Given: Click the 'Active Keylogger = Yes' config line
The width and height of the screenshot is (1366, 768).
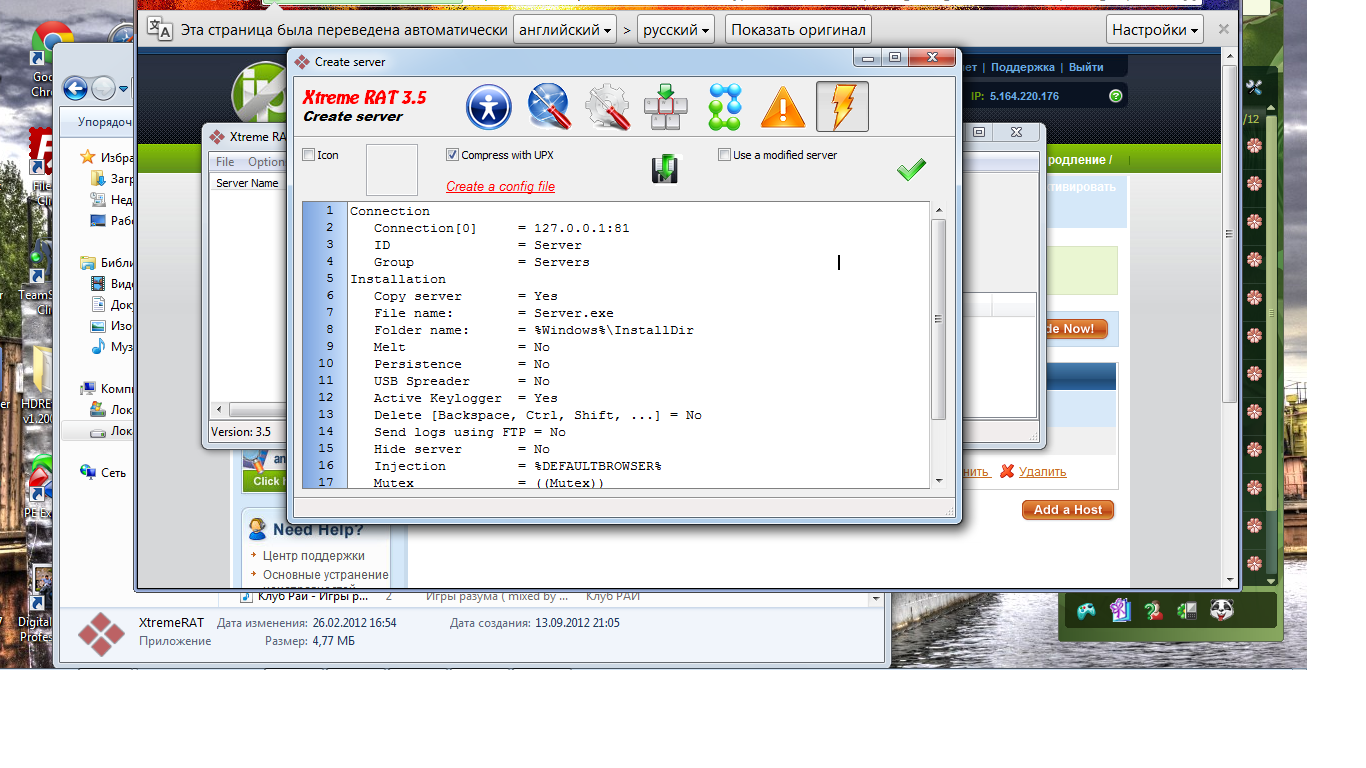Looking at the screenshot, I should pos(466,398).
